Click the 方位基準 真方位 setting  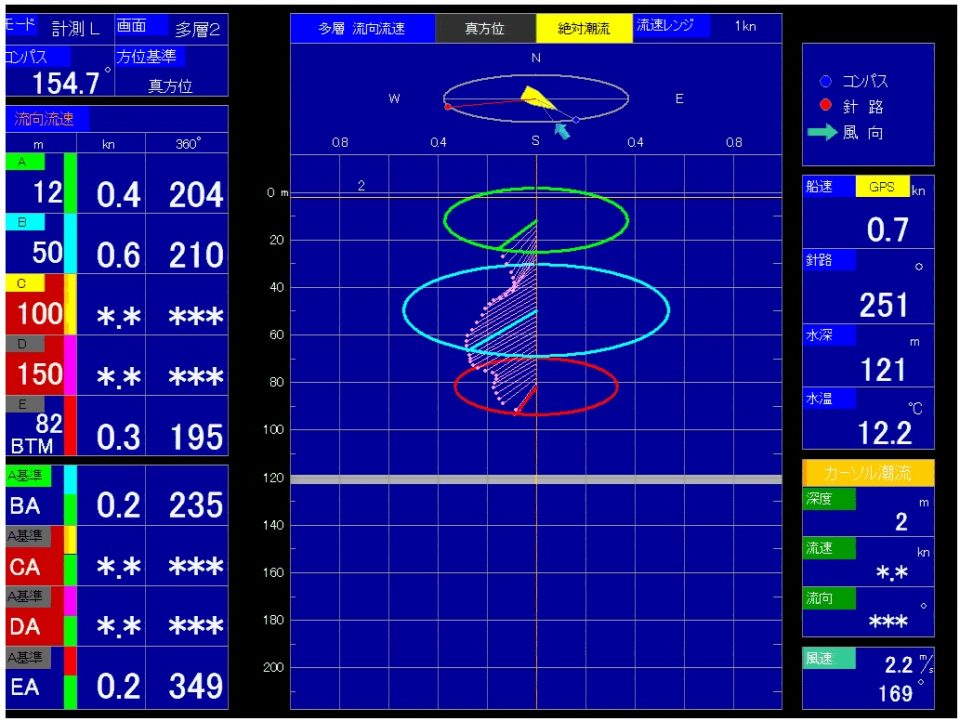tap(171, 70)
